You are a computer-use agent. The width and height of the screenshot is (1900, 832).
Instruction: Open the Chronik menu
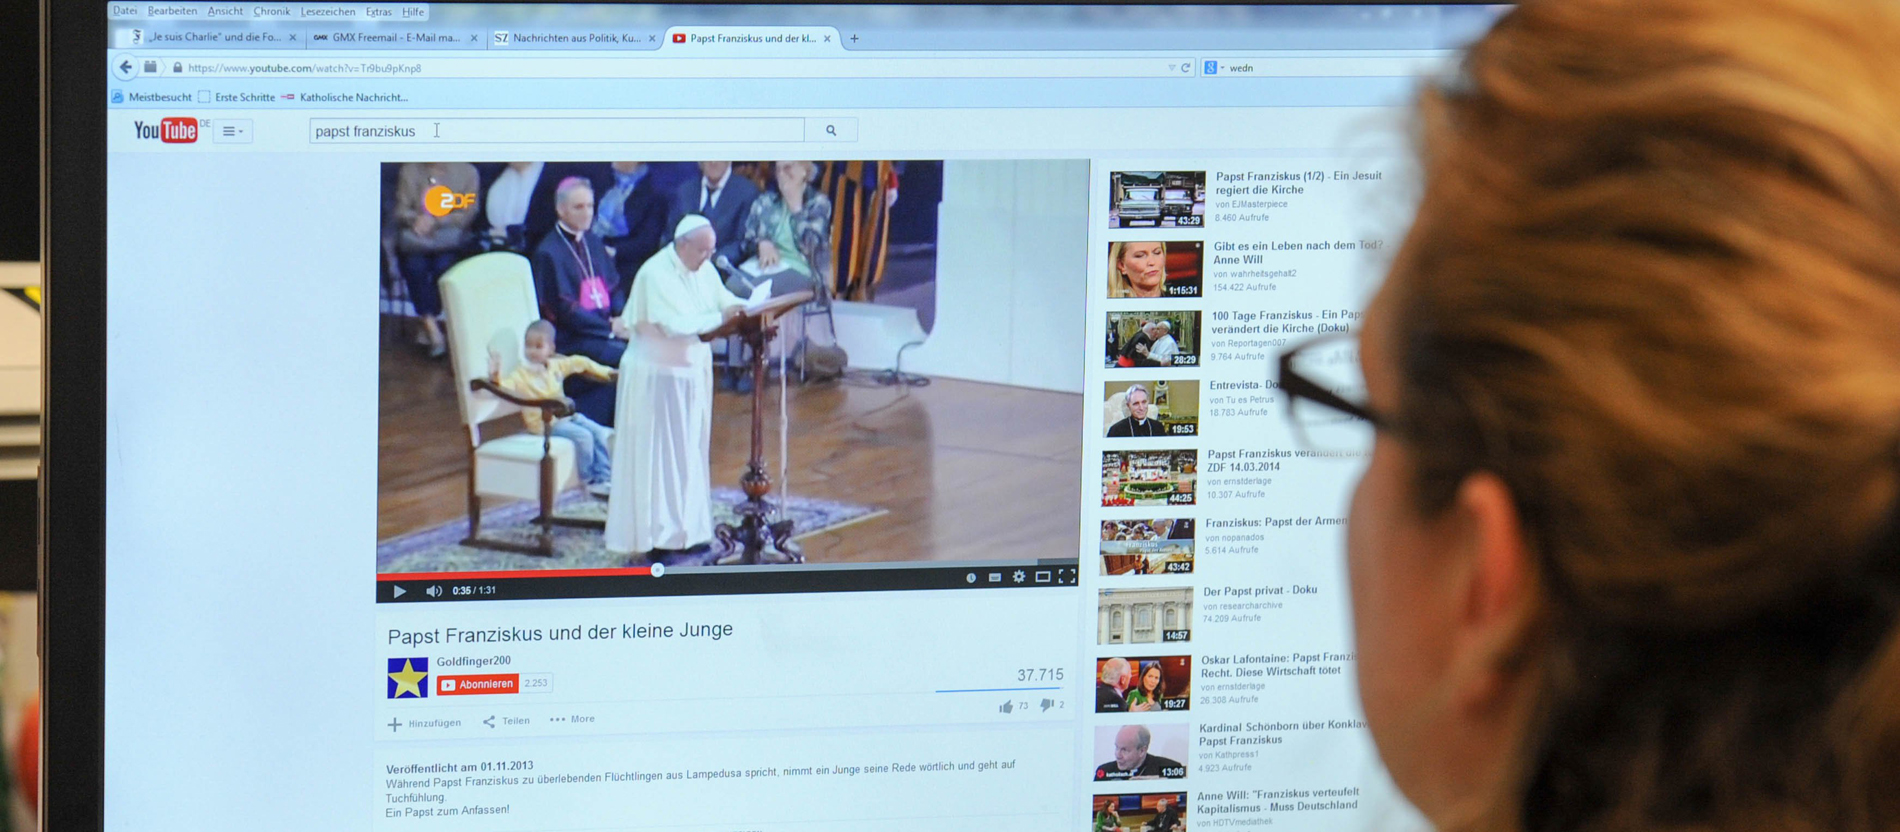(271, 12)
